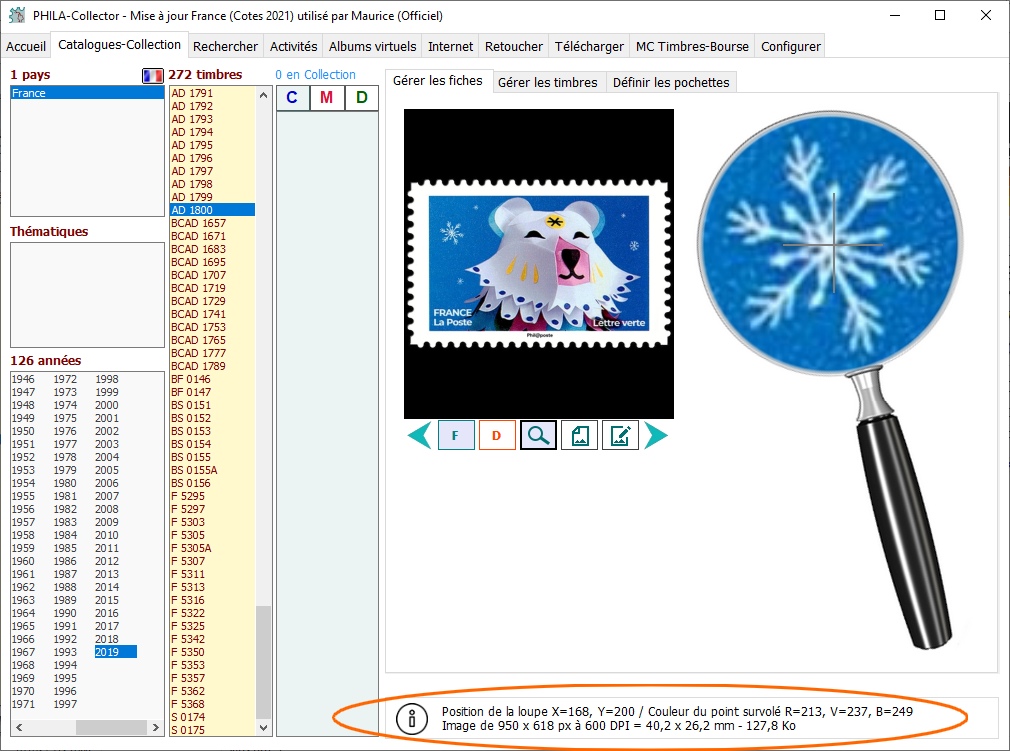Activate the magnifier loupe tool button
The width and height of the screenshot is (1010, 751).
coord(538,435)
